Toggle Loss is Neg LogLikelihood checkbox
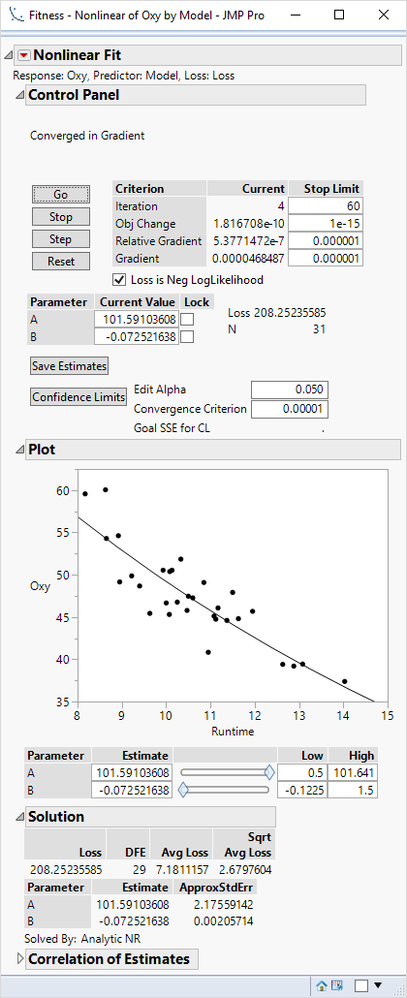Image resolution: width=407 pixels, height=998 pixels. coord(118,279)
